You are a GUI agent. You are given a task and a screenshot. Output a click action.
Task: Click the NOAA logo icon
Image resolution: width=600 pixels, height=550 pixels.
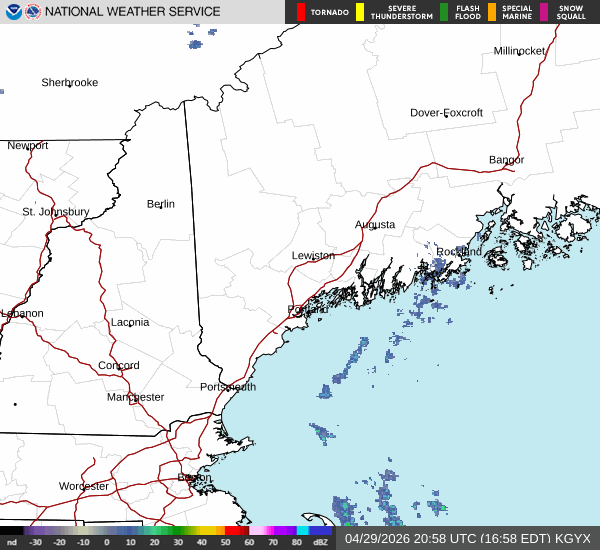(x=14, y=12)
